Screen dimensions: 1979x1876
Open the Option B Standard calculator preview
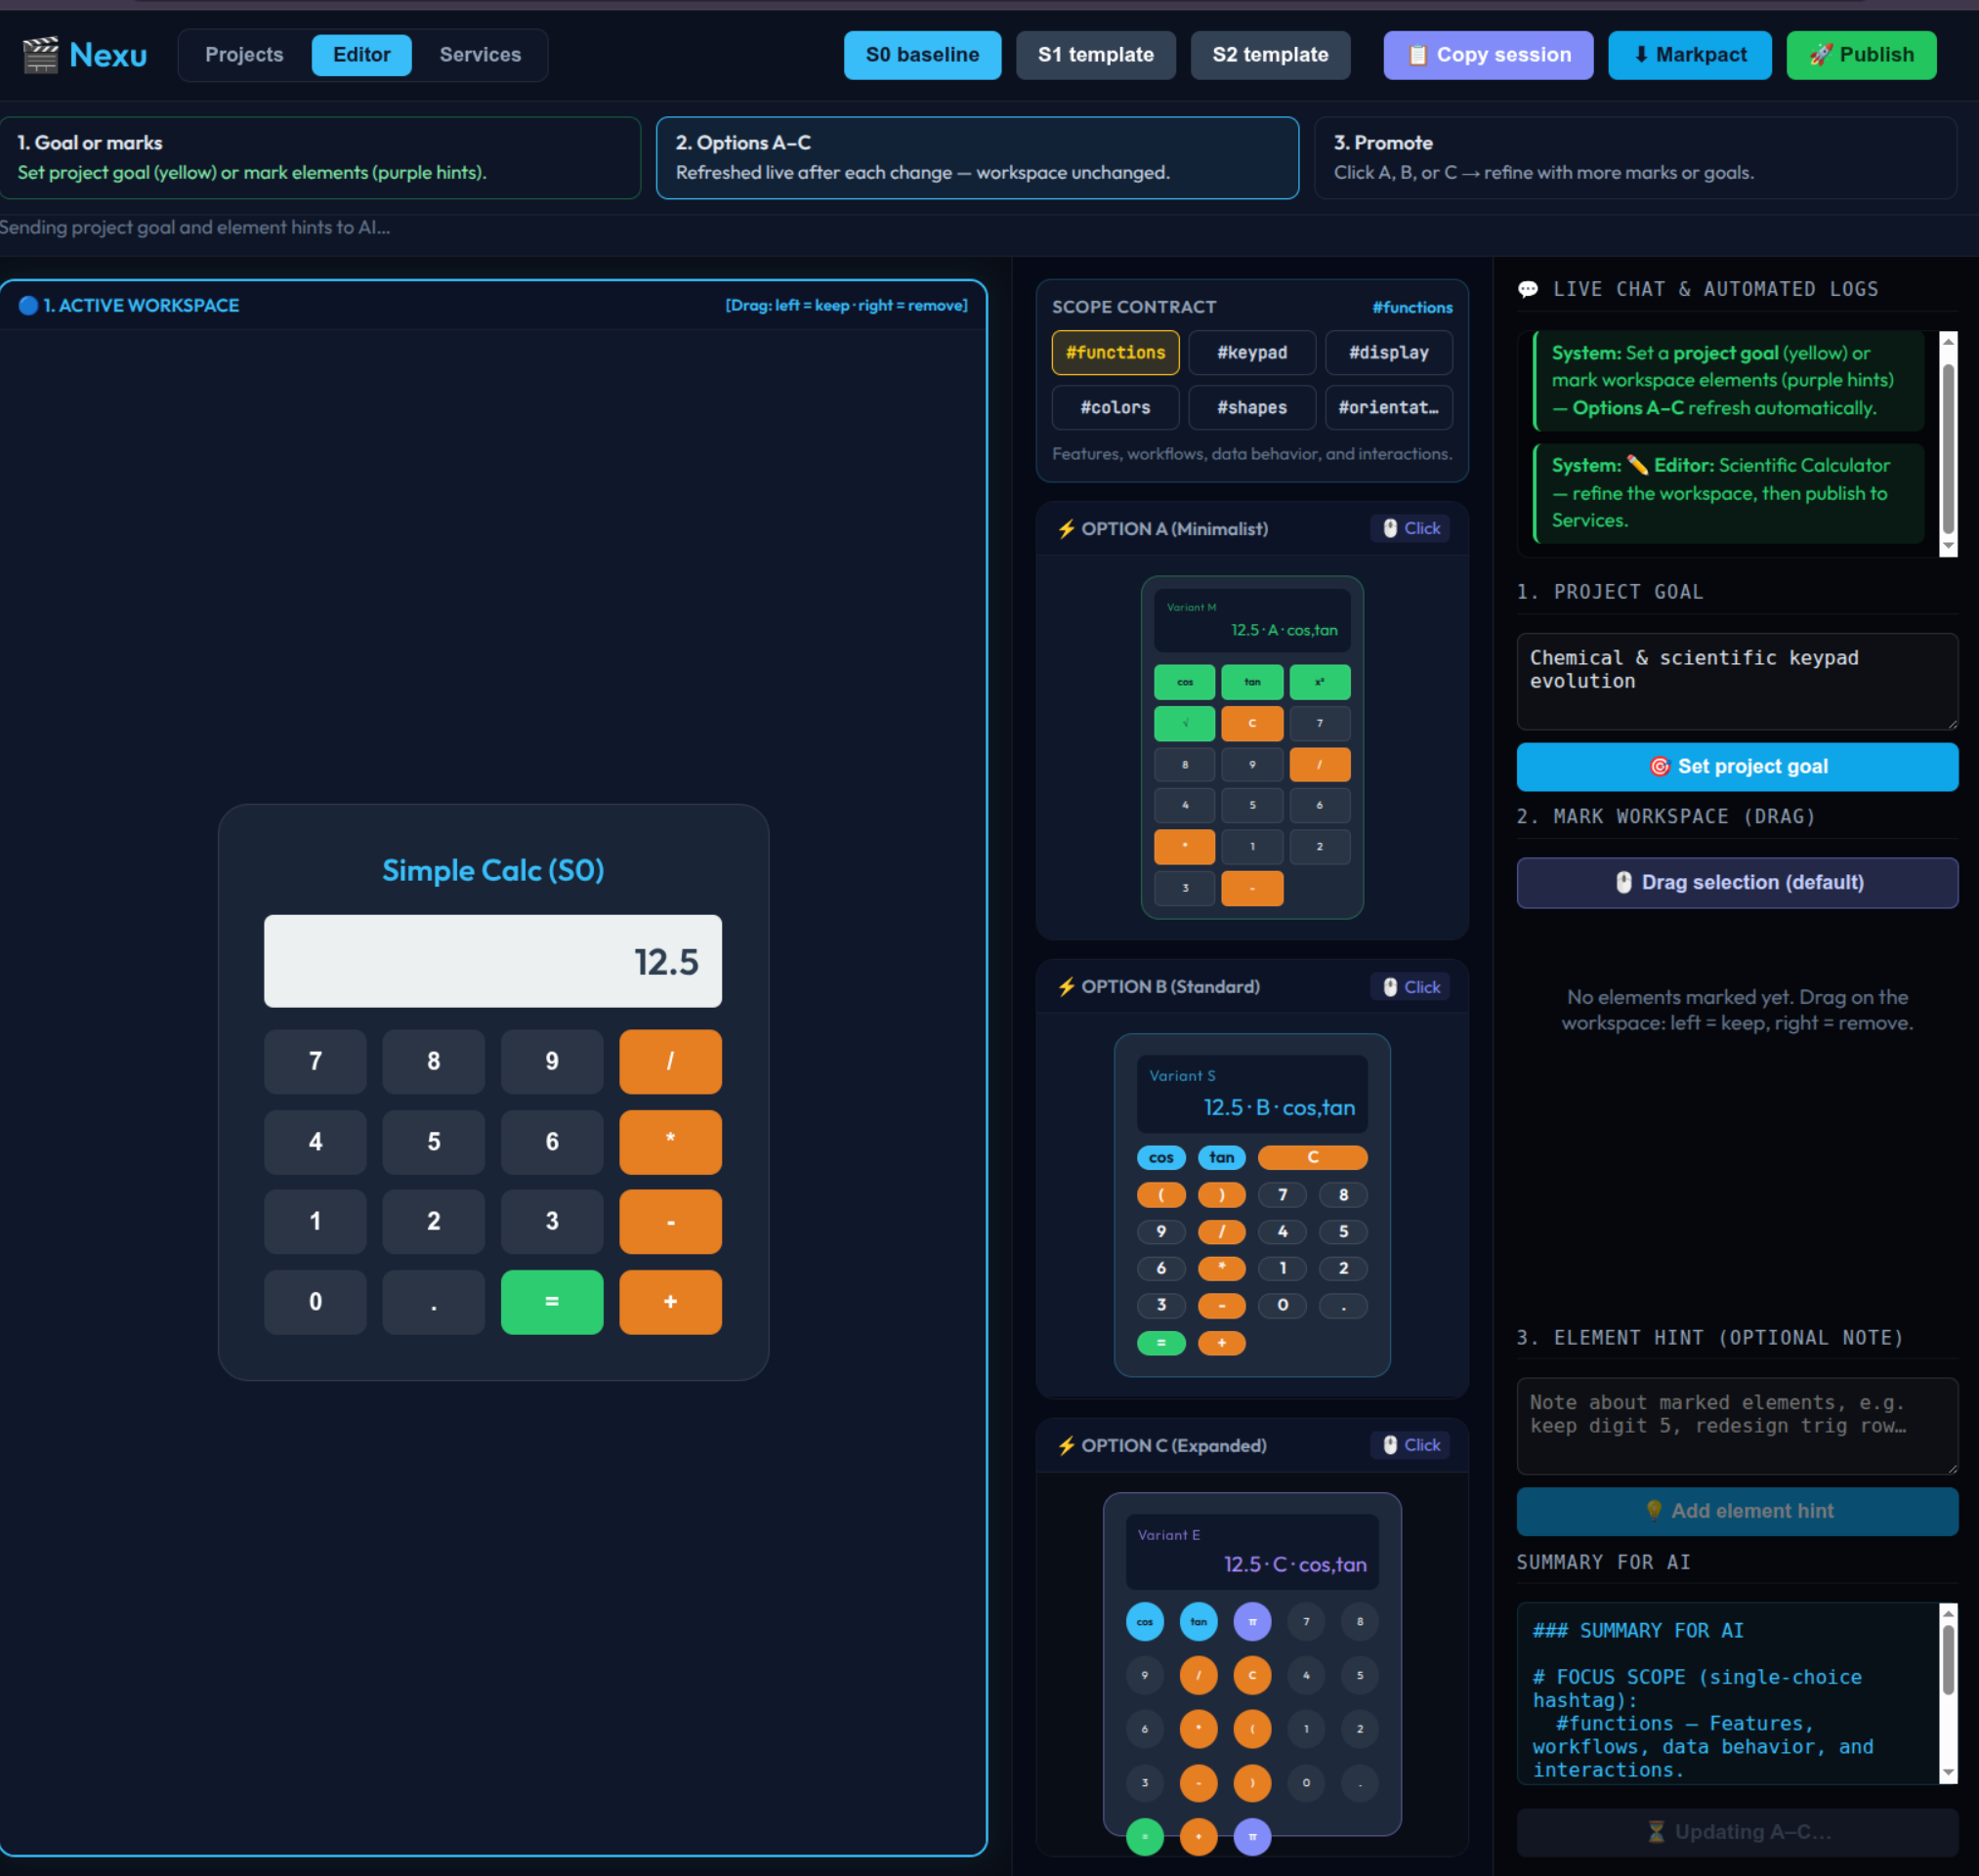pyautogui.click(x=1252, y=1205)
